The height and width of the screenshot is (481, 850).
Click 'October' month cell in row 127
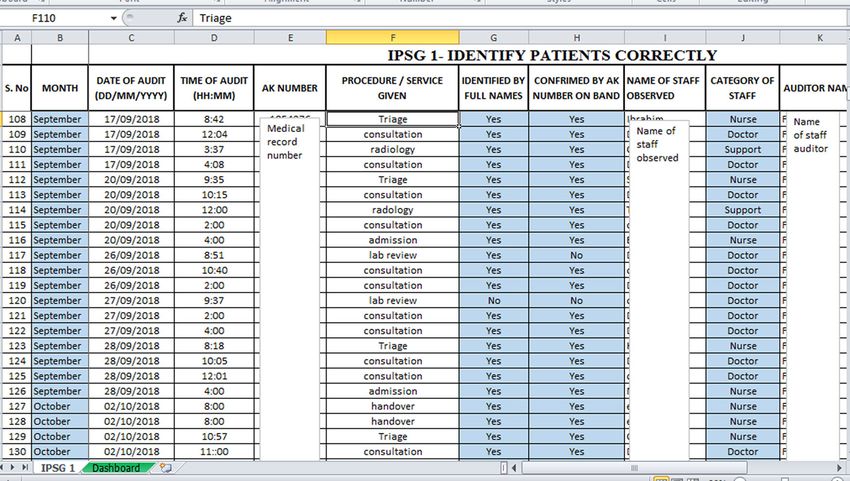(x=60, y=406)
